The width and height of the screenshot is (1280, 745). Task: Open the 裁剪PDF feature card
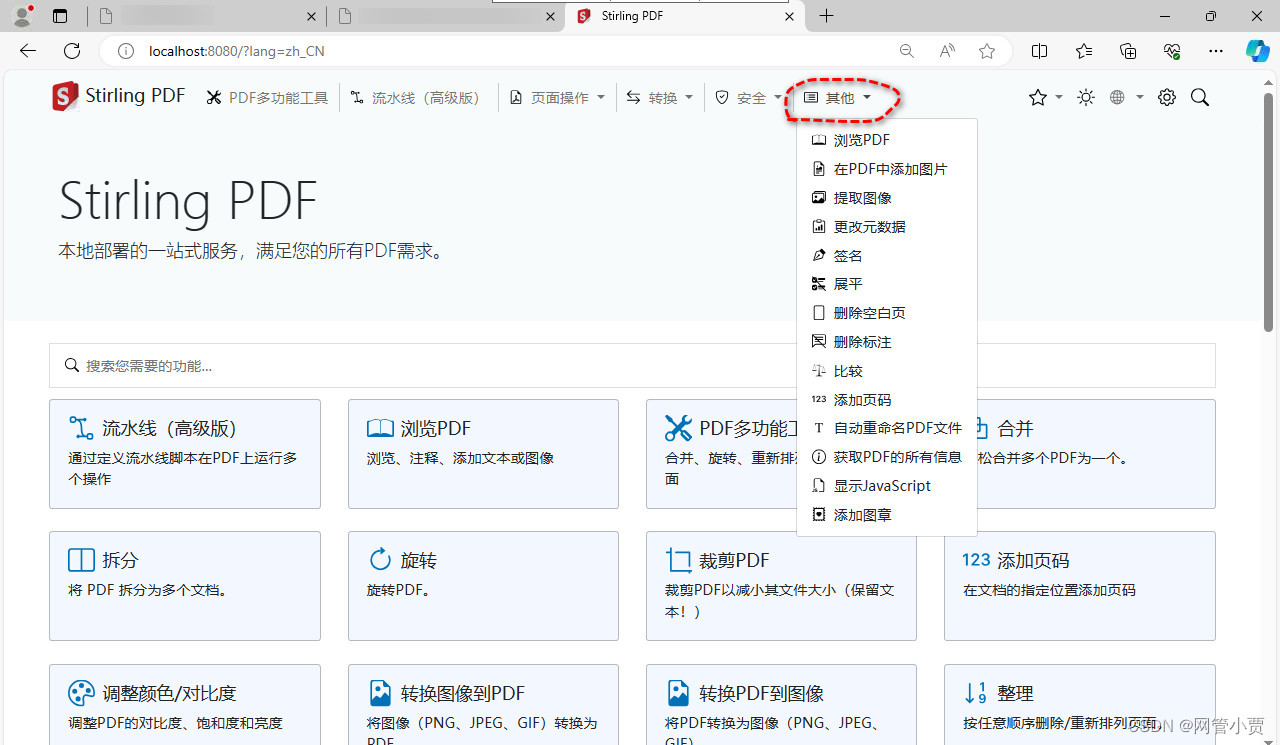pyautogui.click(x=781, y=586)
